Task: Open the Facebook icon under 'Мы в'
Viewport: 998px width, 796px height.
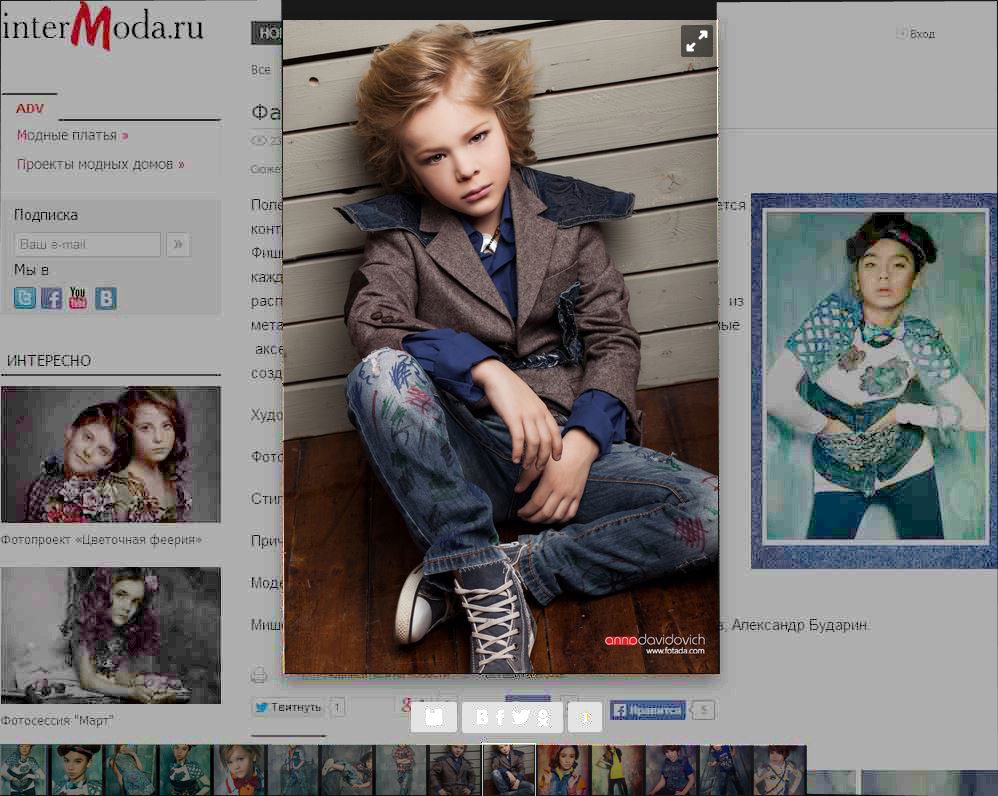Action: (52, 298)
